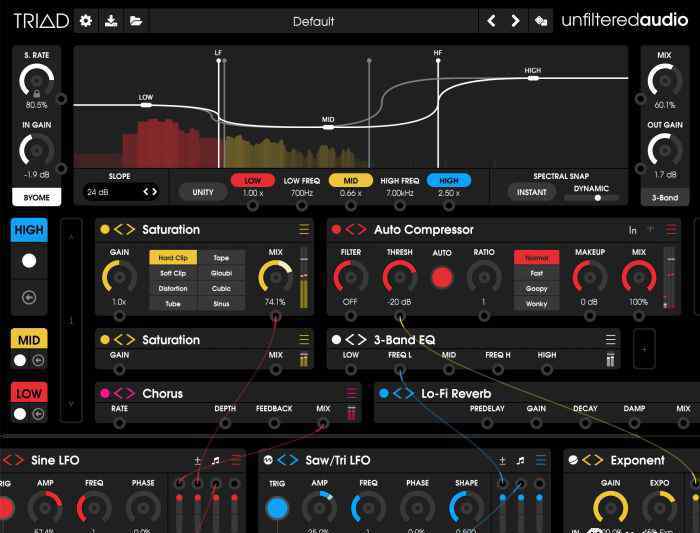The image size is (700, 533).
Task: Toggle MID band solo white circle
Action: coord(20,360)
